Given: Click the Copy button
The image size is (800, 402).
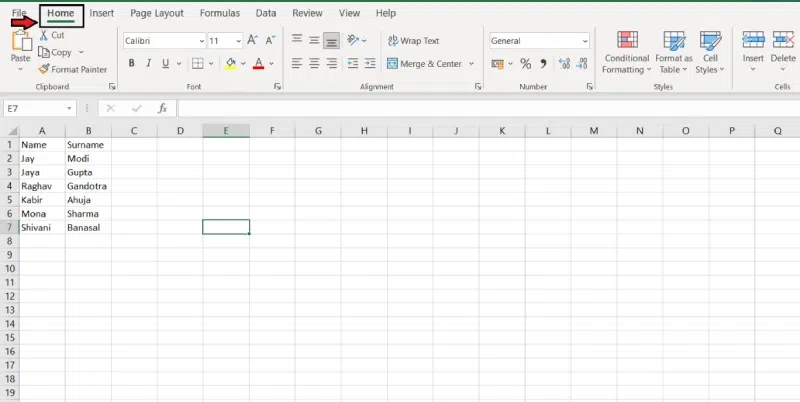Looking at the screenshot, I should pyautogui.click(x=55, y=52).
